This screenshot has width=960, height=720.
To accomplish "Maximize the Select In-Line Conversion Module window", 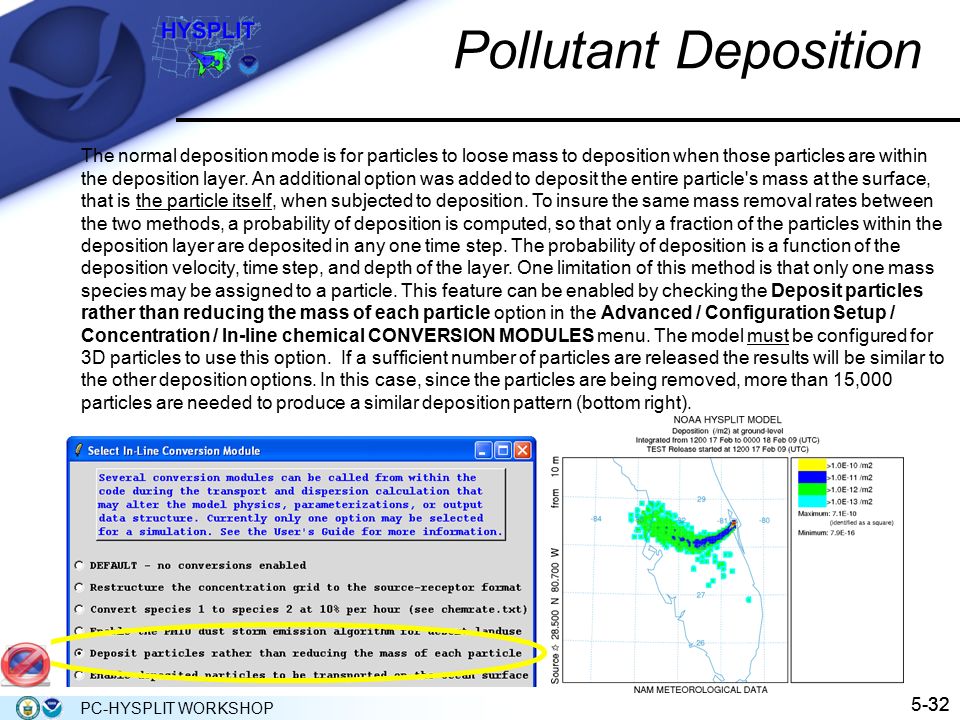I will (503, 451).
